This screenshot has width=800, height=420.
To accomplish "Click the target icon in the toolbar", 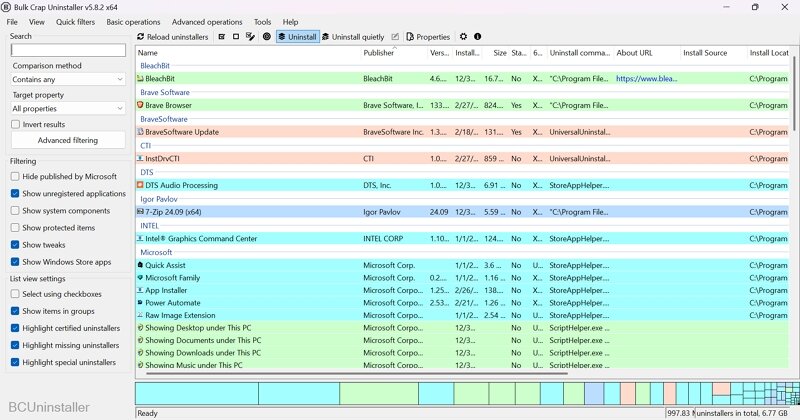I will click(266, 37).
